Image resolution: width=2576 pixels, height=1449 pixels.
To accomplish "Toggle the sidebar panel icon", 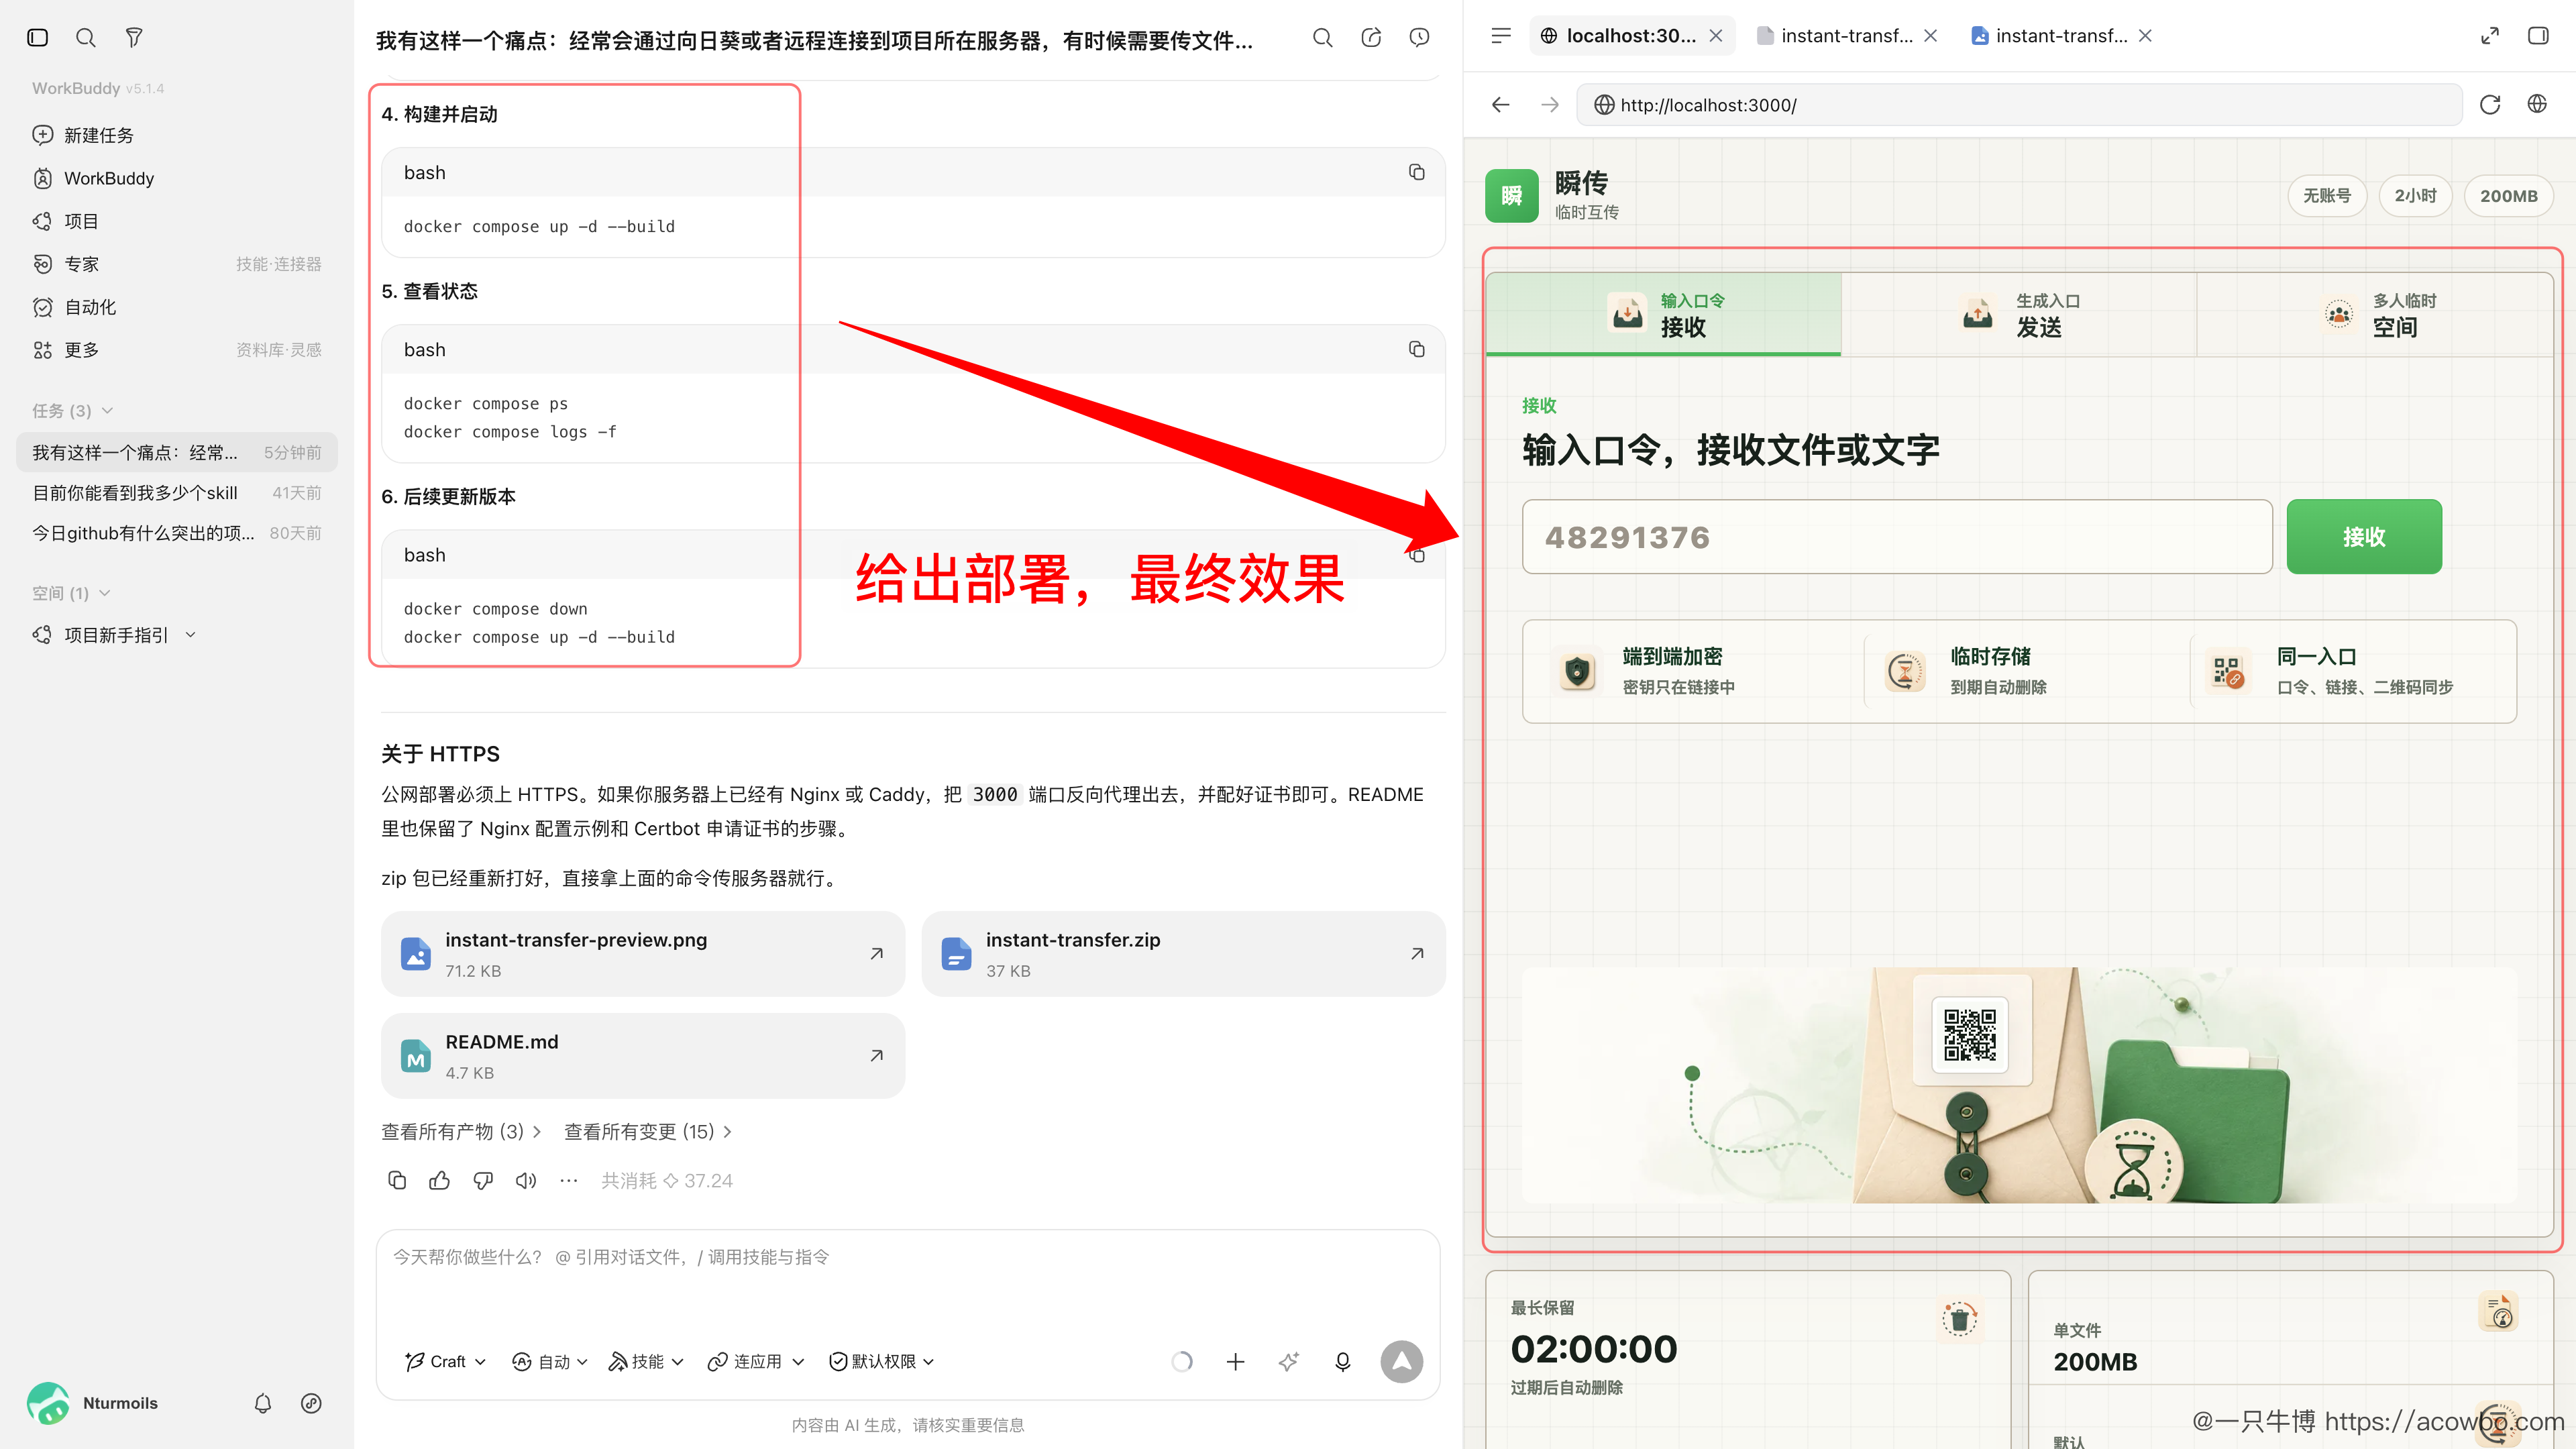I will (x=38, y=37).
